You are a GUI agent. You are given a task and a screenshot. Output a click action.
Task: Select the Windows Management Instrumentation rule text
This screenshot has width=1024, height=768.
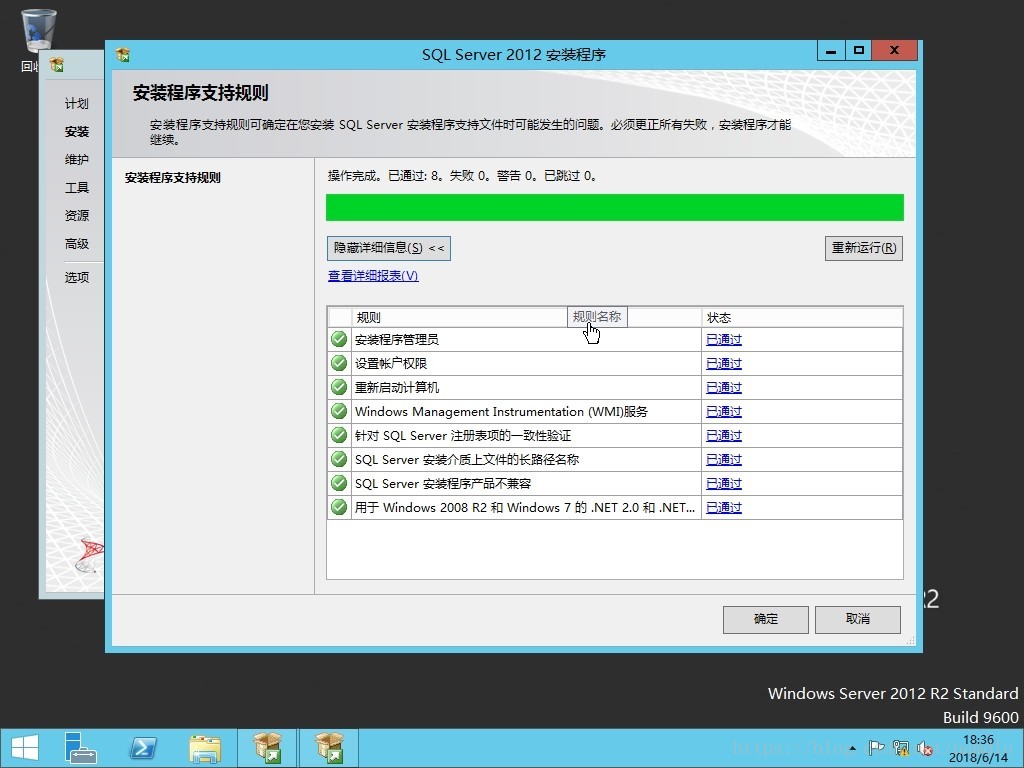(501, 412)
